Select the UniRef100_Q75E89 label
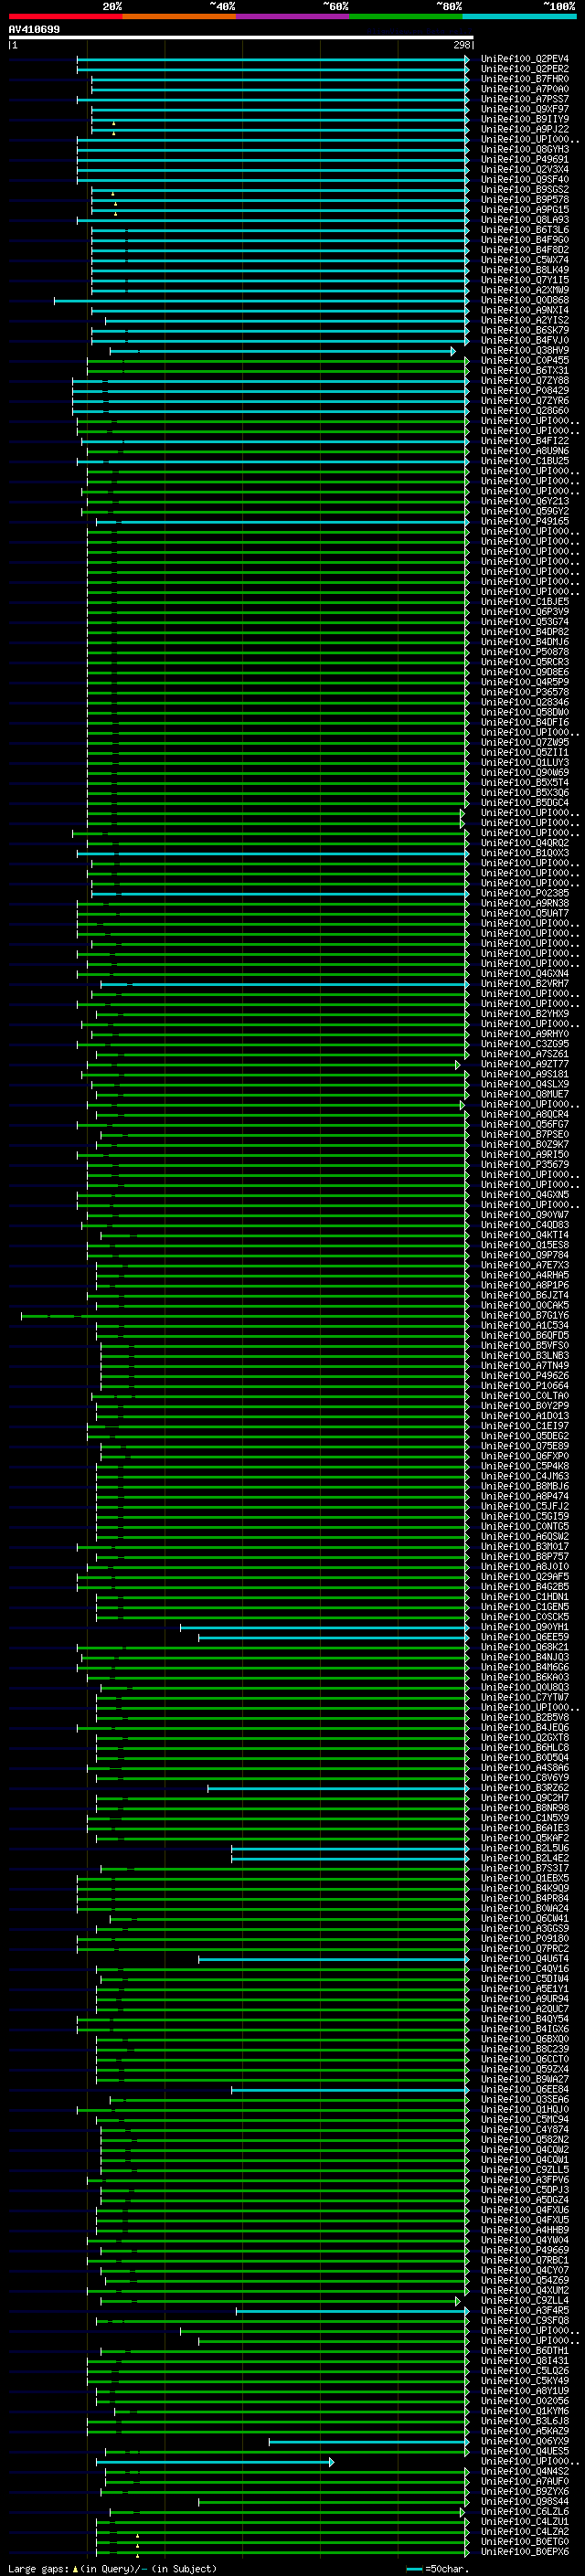This screenshot has width=585, height=2576. (x=525, y=1446)
